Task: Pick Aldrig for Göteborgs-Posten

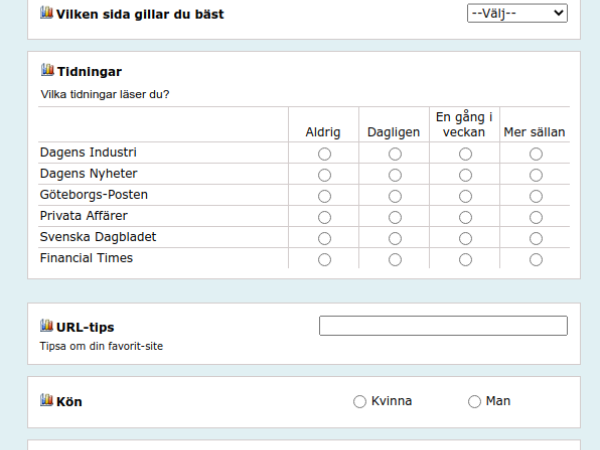Action: pyautogui.click(x=324, y=196)
